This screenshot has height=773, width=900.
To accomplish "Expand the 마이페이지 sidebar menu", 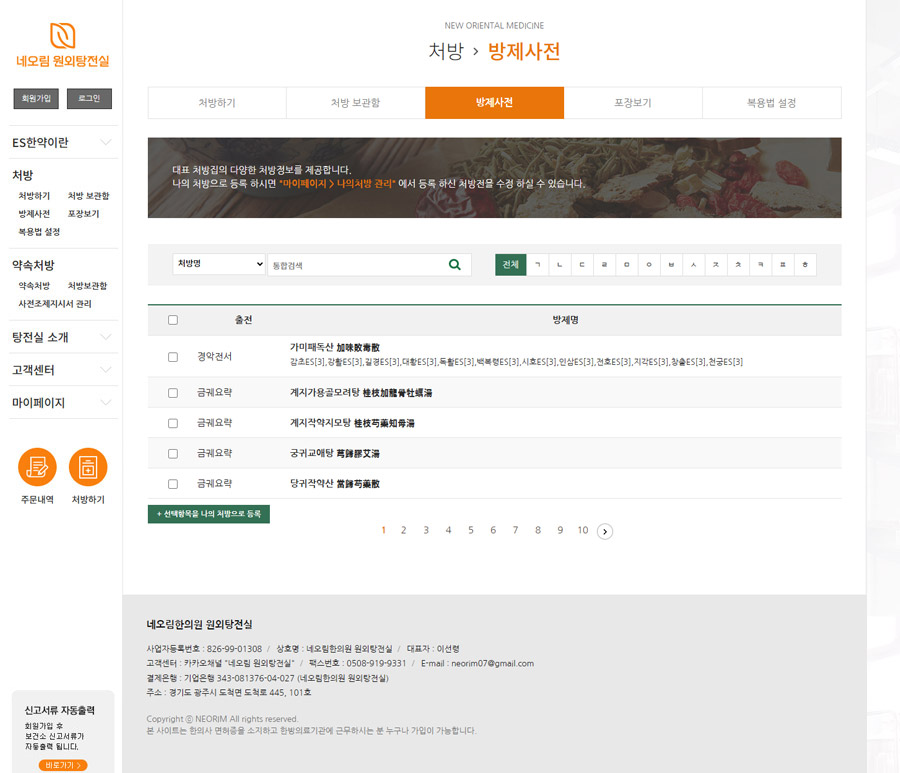I will click(63, 403).
